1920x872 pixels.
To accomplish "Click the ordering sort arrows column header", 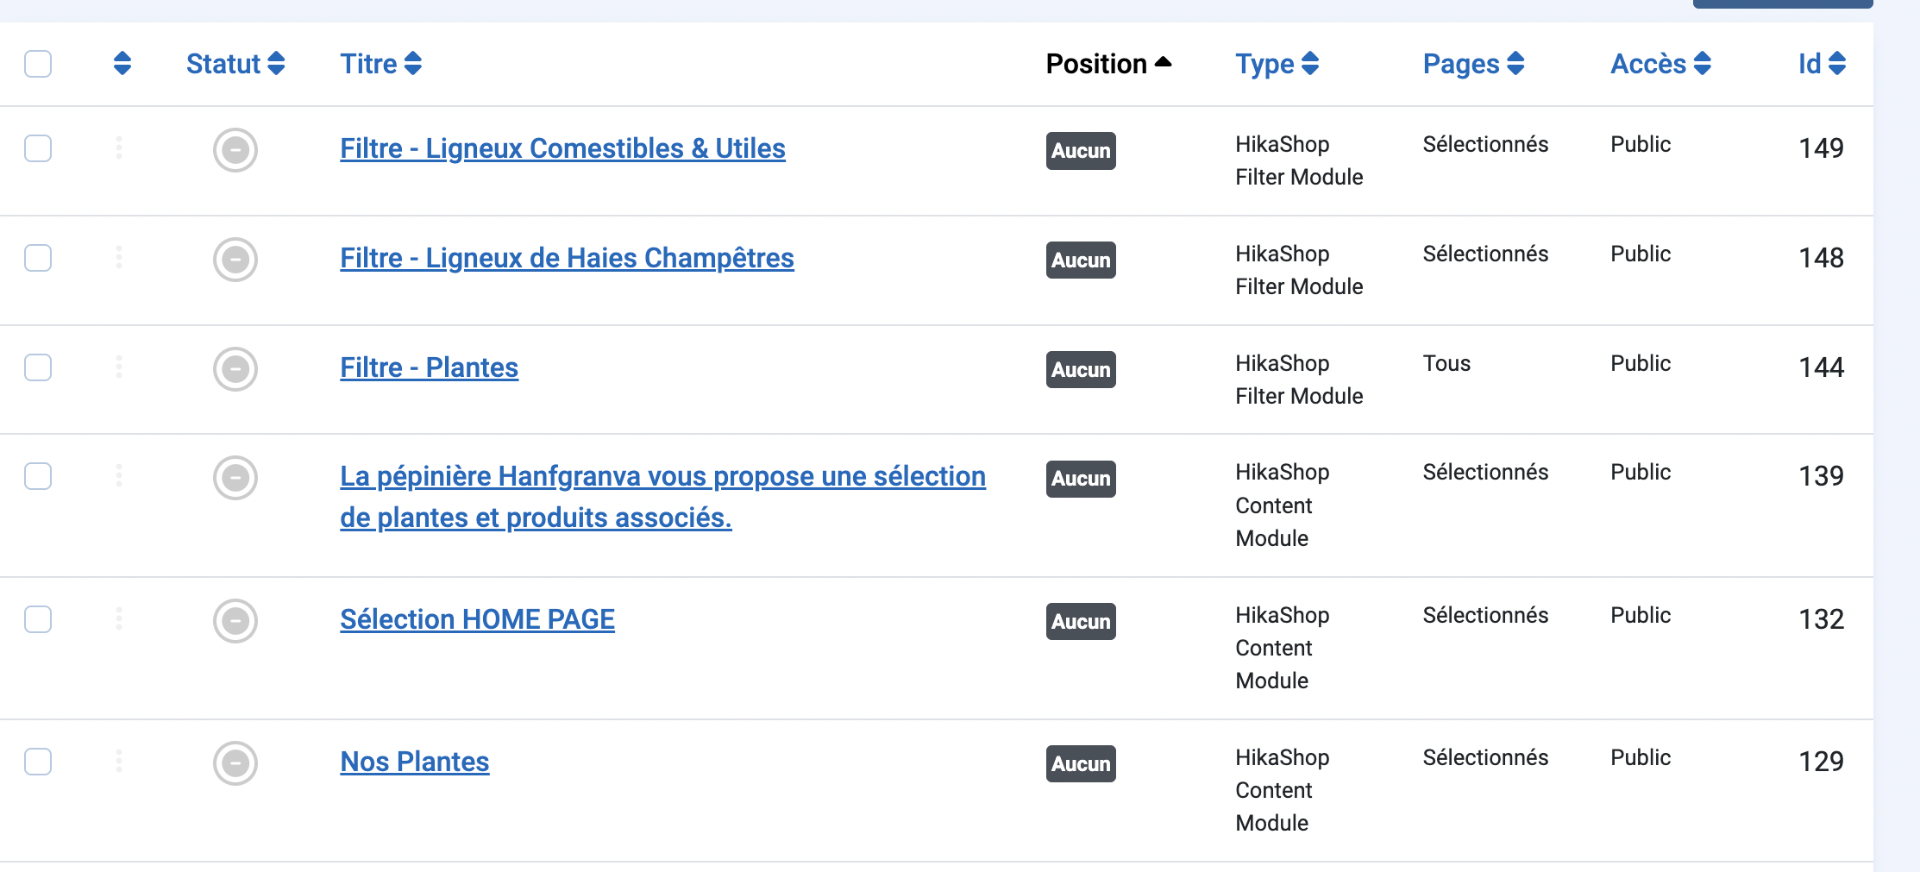I will click(122, 64).
